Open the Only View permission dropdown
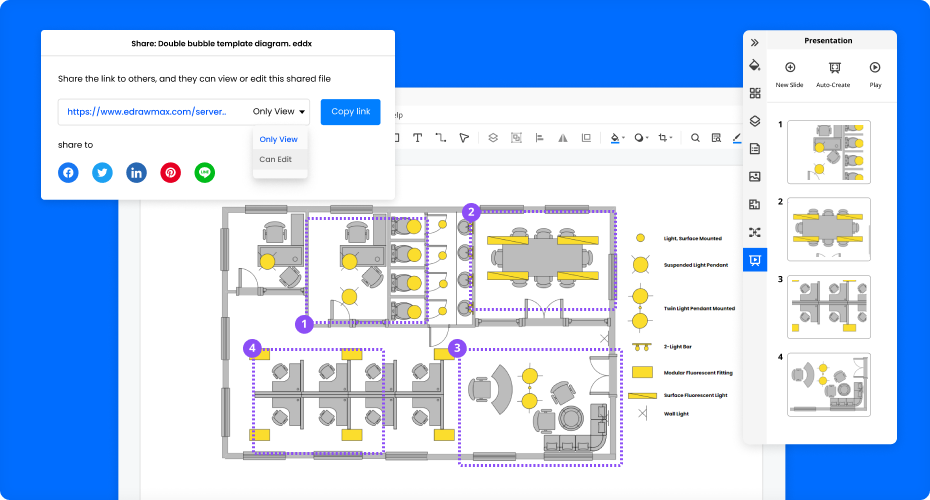Screen dimensions: 930x500 pyautogui.click(x=279, y=112)
